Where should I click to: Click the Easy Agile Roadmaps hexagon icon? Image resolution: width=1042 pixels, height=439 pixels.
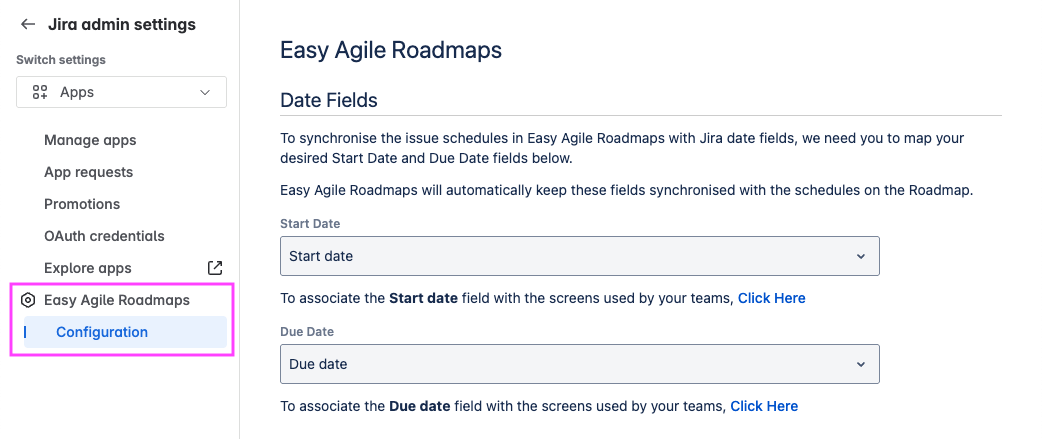28,300
